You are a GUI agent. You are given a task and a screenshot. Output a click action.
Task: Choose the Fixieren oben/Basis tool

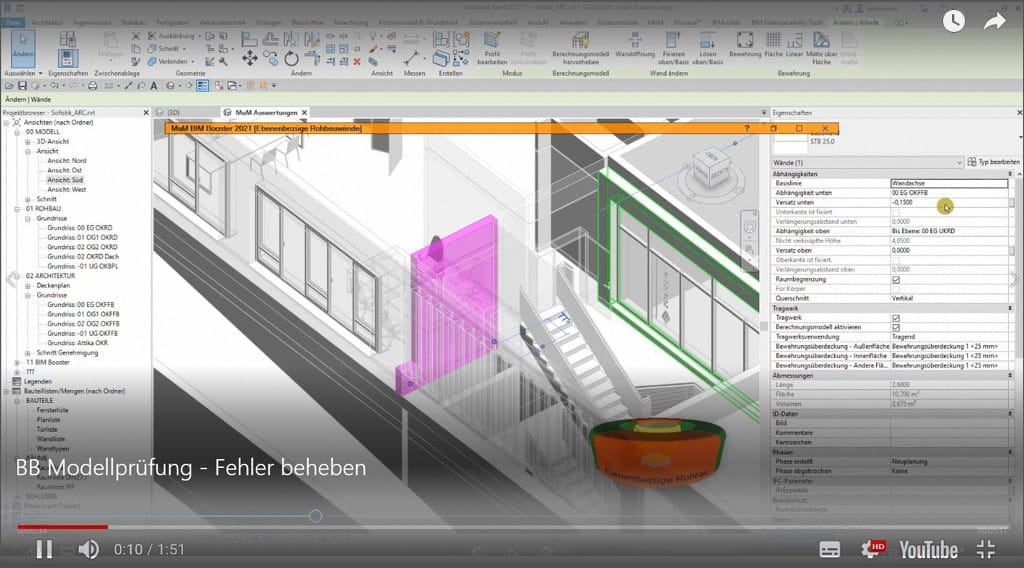coord(675,41)
